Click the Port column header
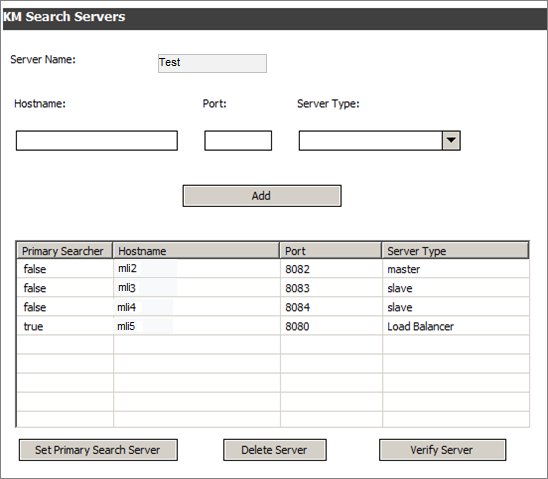 click(331, 251)
